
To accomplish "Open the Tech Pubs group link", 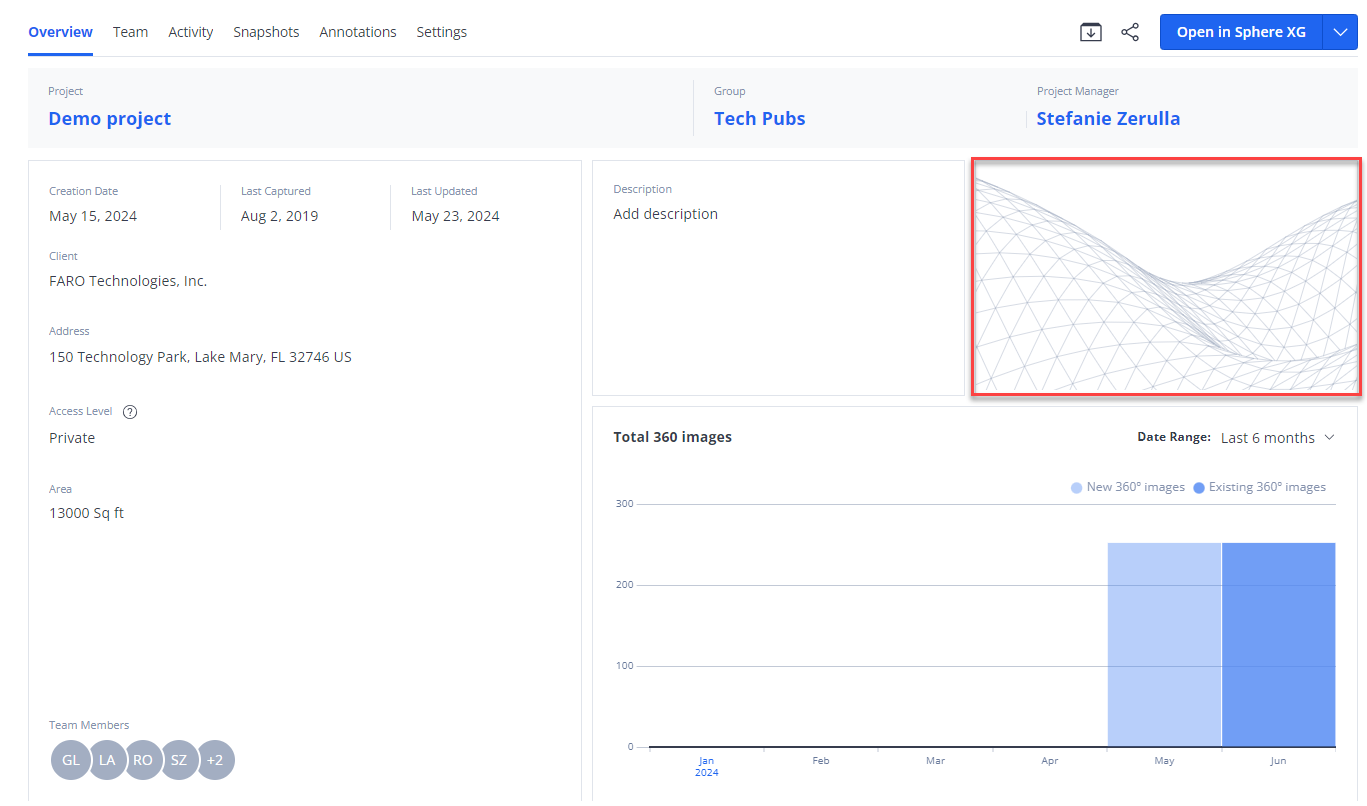I will [759, 119].
